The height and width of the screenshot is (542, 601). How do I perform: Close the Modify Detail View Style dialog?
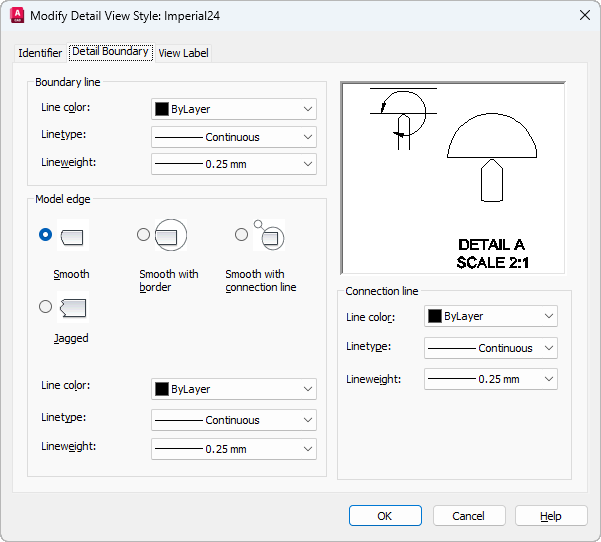584,15
